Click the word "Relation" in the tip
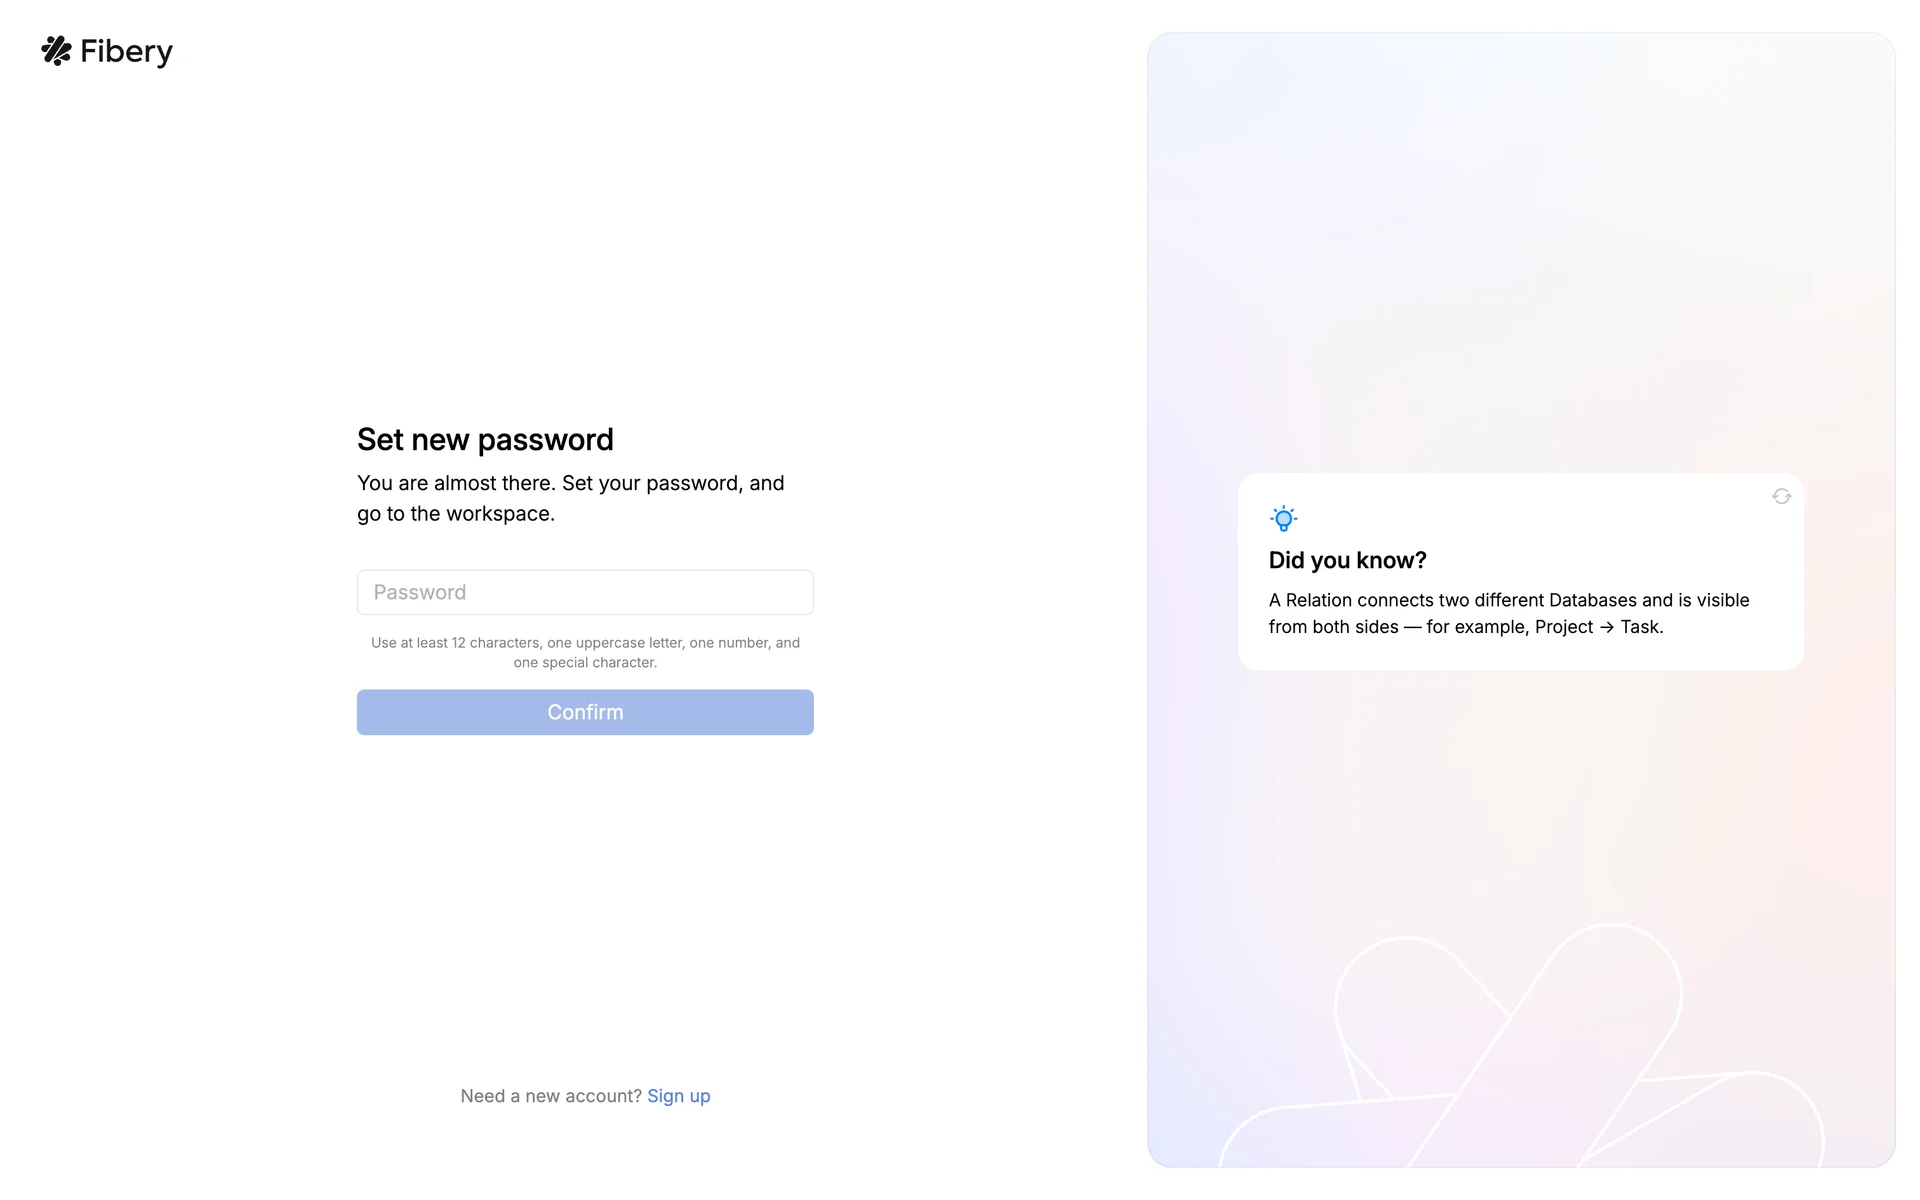 click(1318, 600)
